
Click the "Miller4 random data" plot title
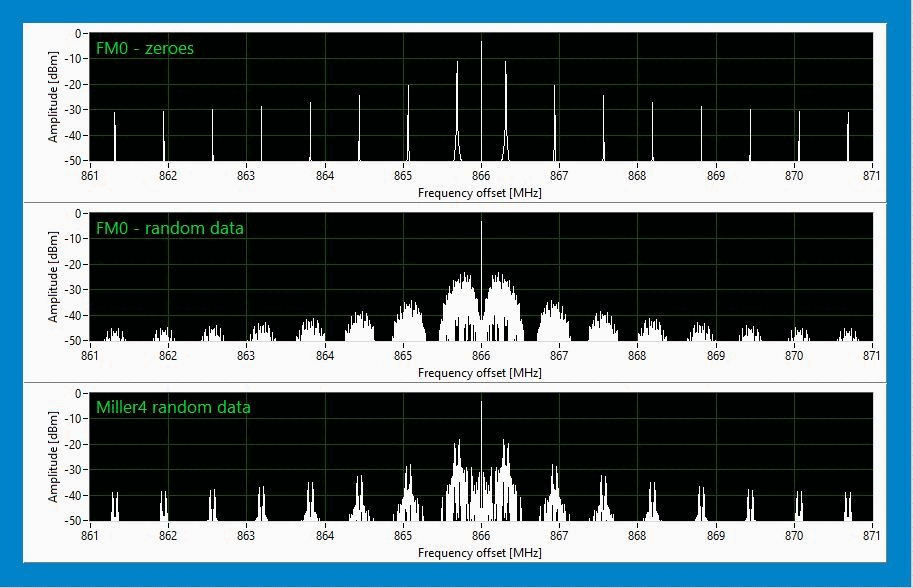click(173, 408)
